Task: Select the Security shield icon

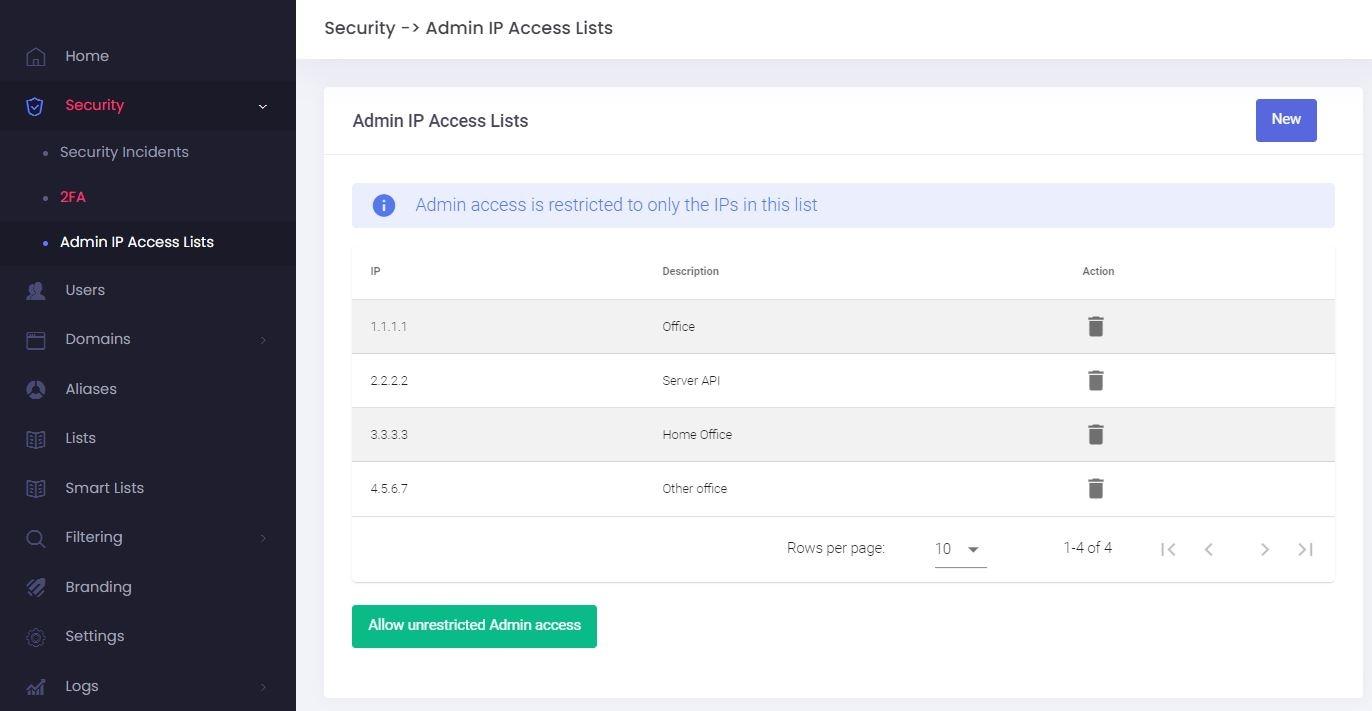Action: (34, 105)
